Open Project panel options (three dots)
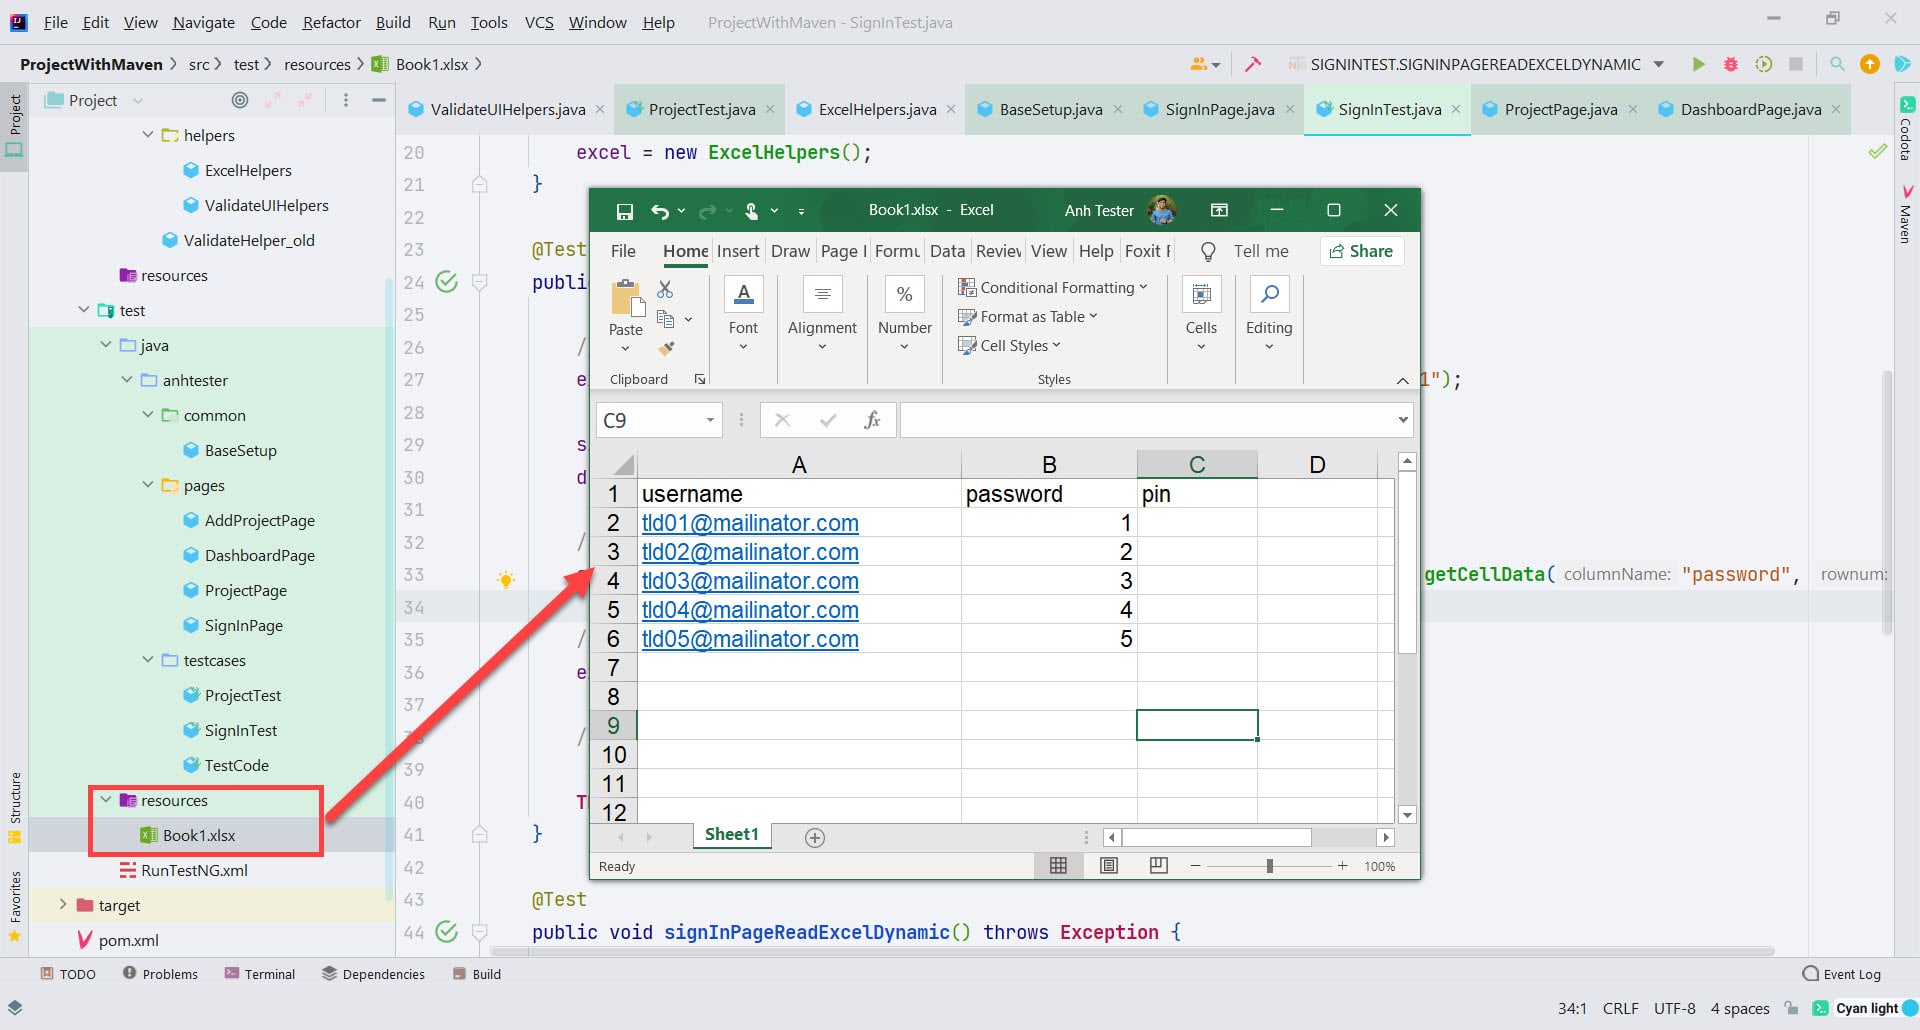 (346, 100)
